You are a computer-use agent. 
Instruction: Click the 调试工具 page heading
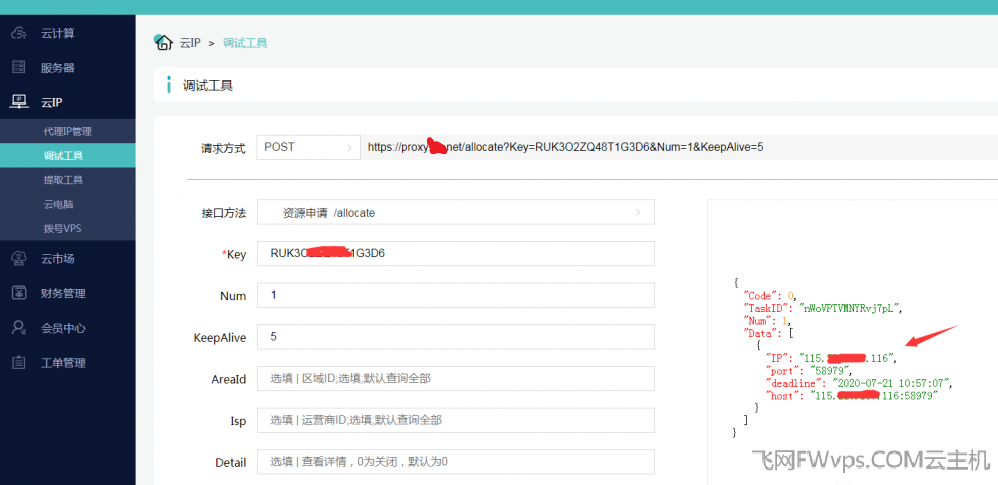tap(208, 85)
